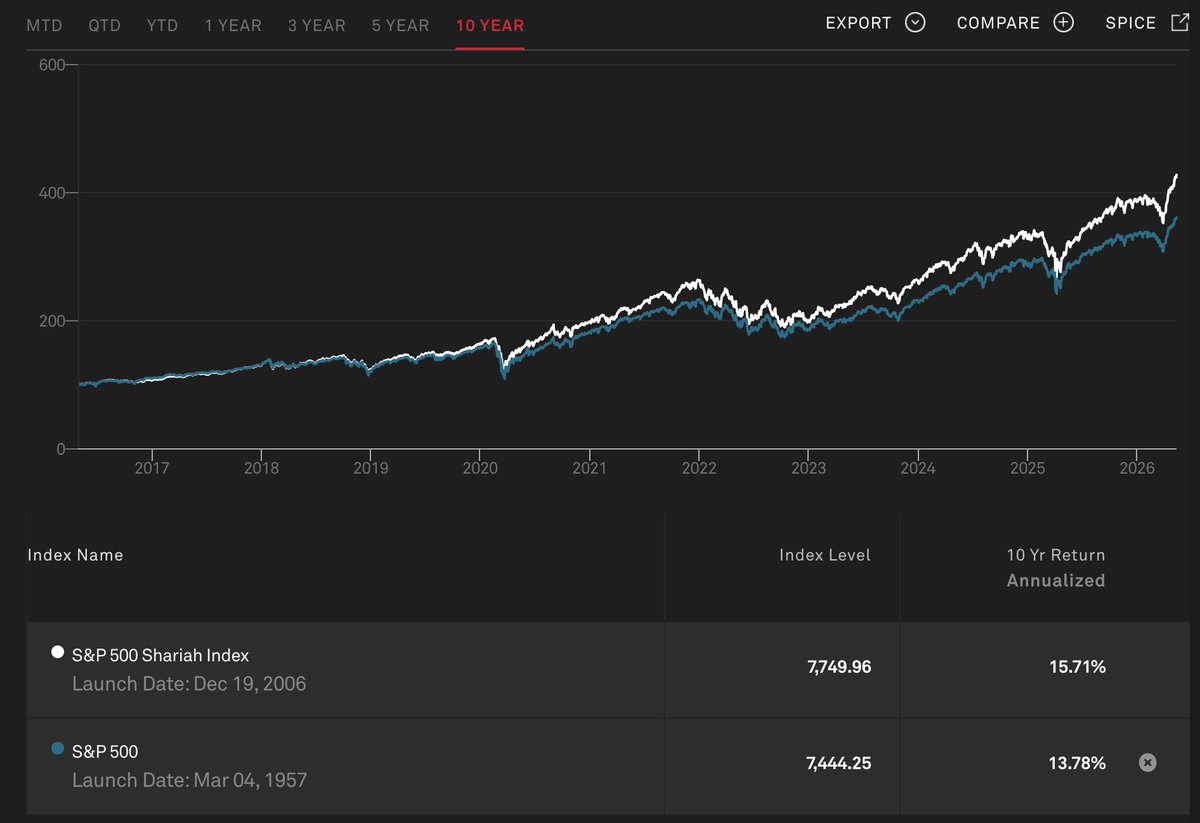Click the 2018 x-axis year label
Viewport: 1200px width, 823px height.
261,468
